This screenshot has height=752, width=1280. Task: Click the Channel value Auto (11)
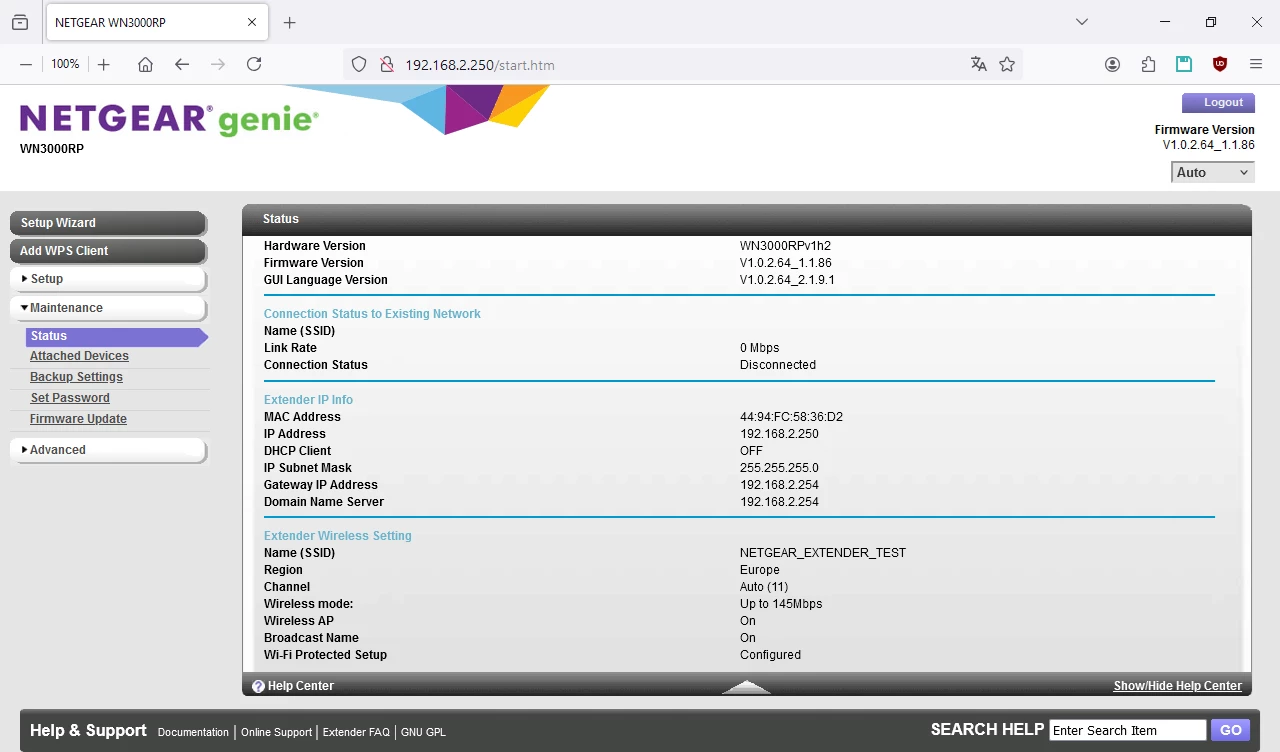click(x=764, y=587)
